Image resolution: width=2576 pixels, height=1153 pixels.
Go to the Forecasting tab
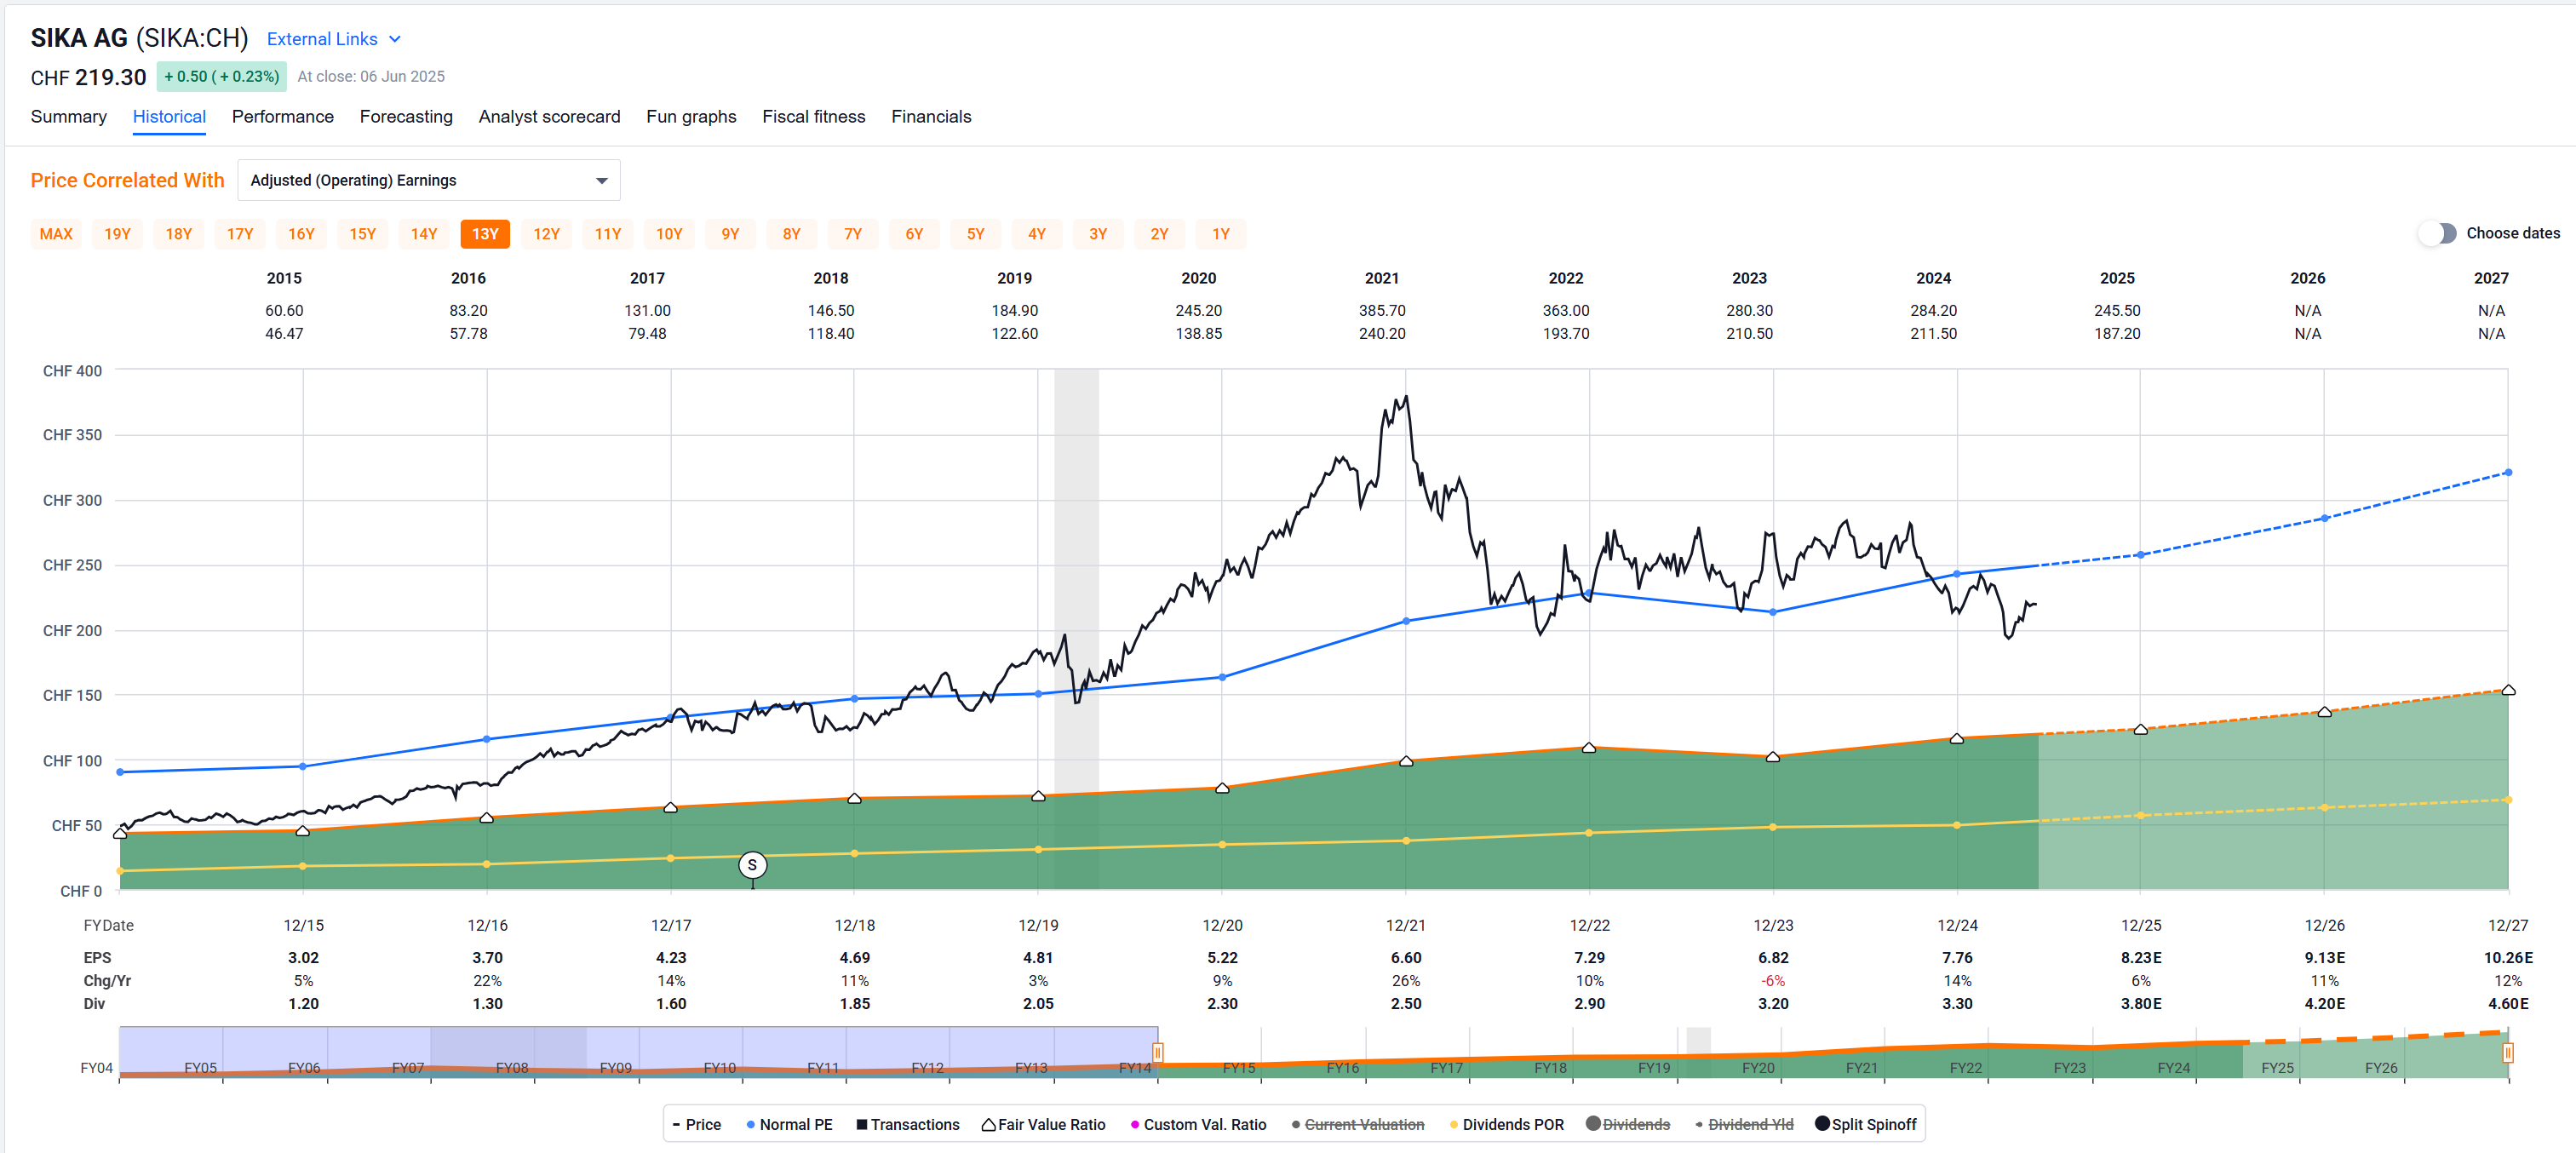click(406, 117)
